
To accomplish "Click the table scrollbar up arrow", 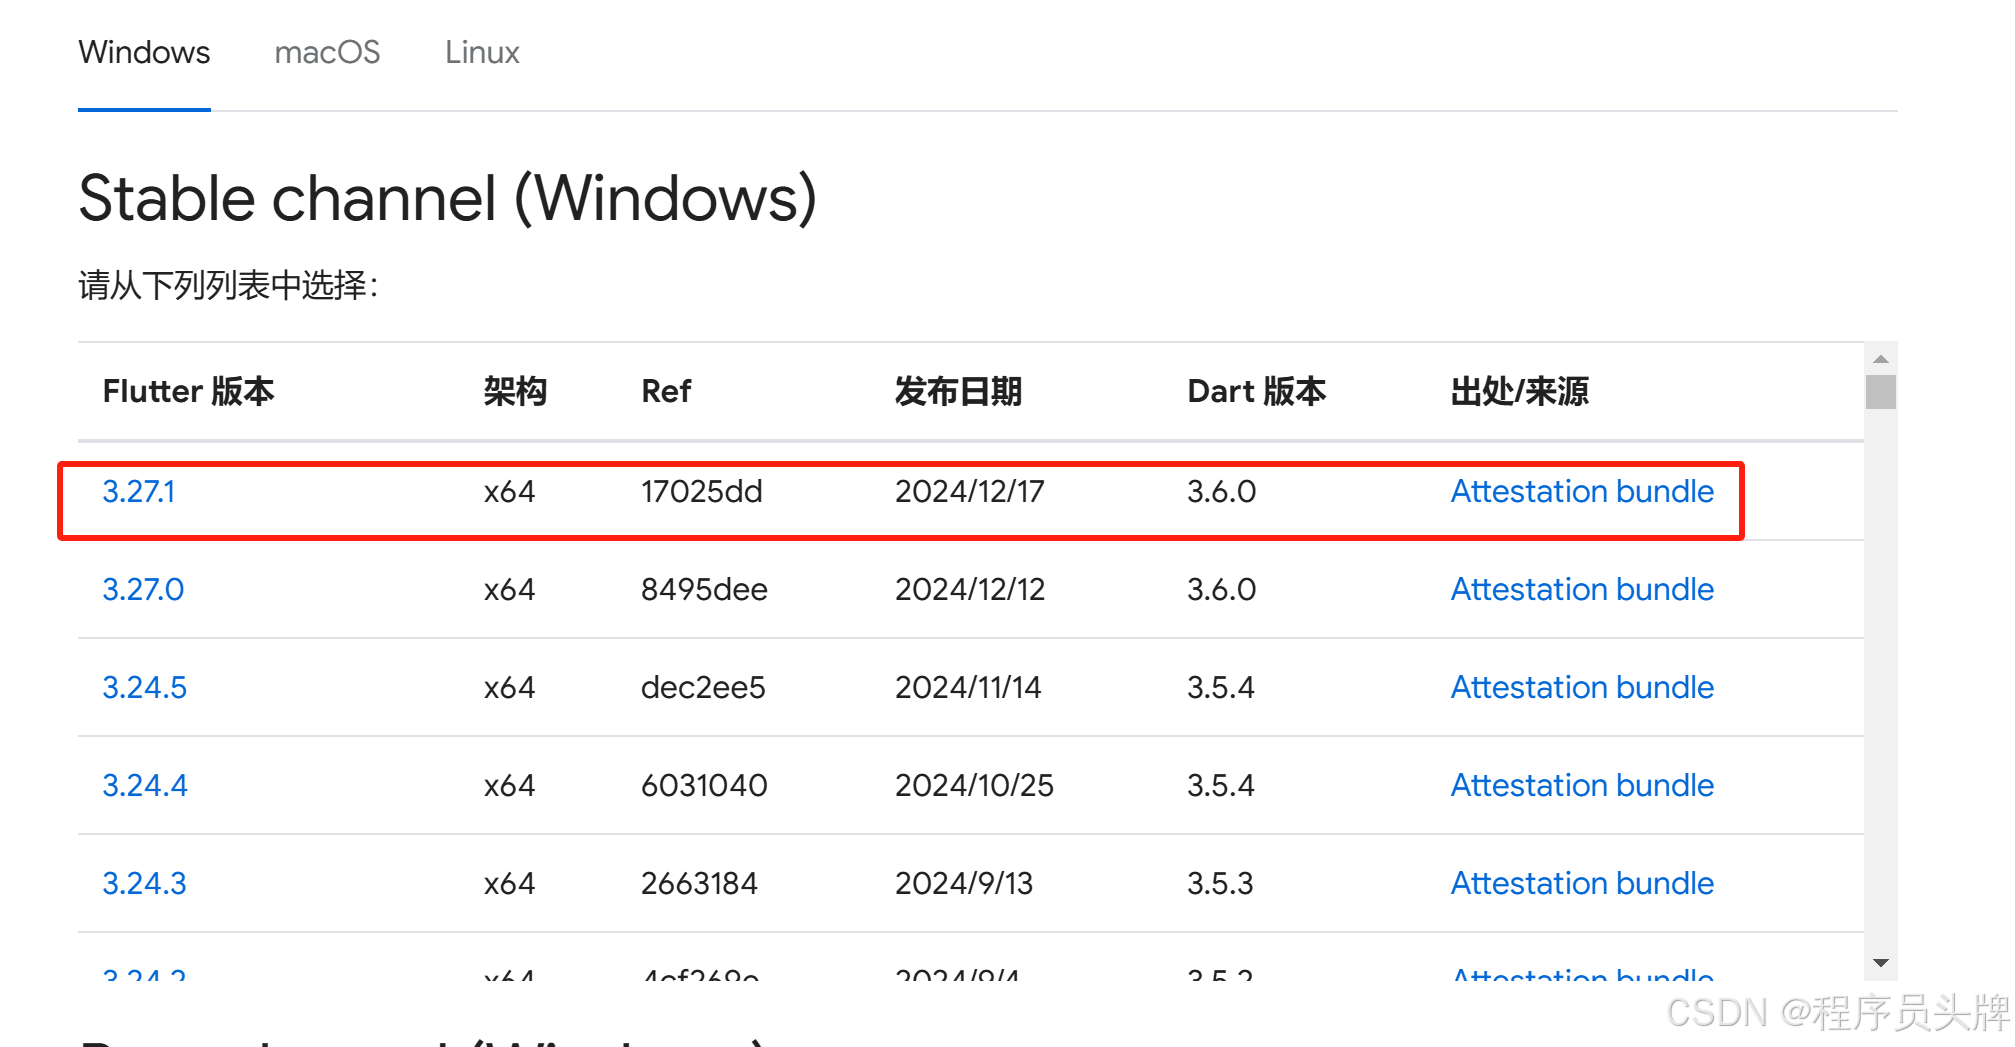I will coord(1881,358).
